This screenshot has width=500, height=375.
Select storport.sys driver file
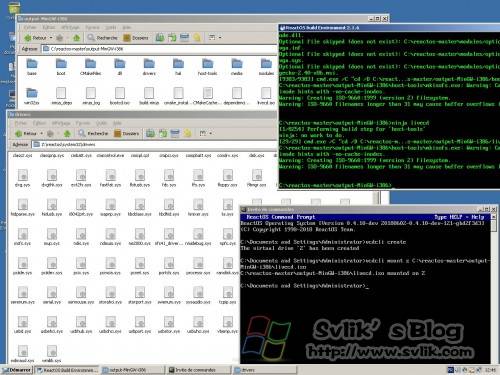pos(140,295)
